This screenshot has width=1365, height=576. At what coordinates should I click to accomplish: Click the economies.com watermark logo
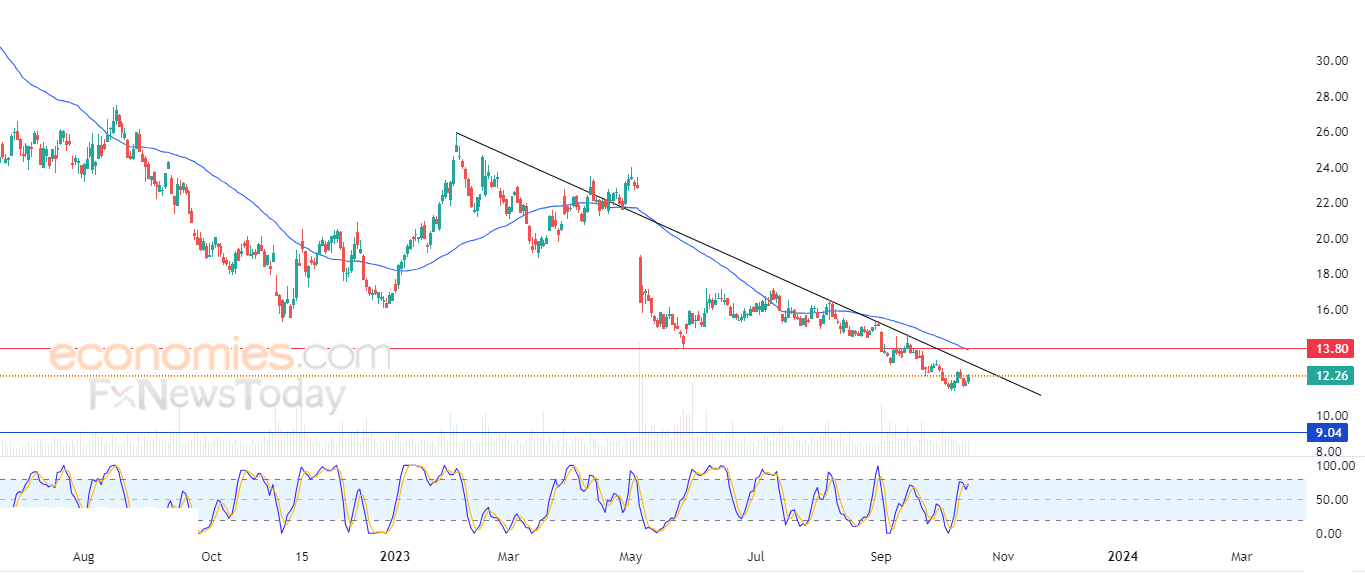coord(220,356)
